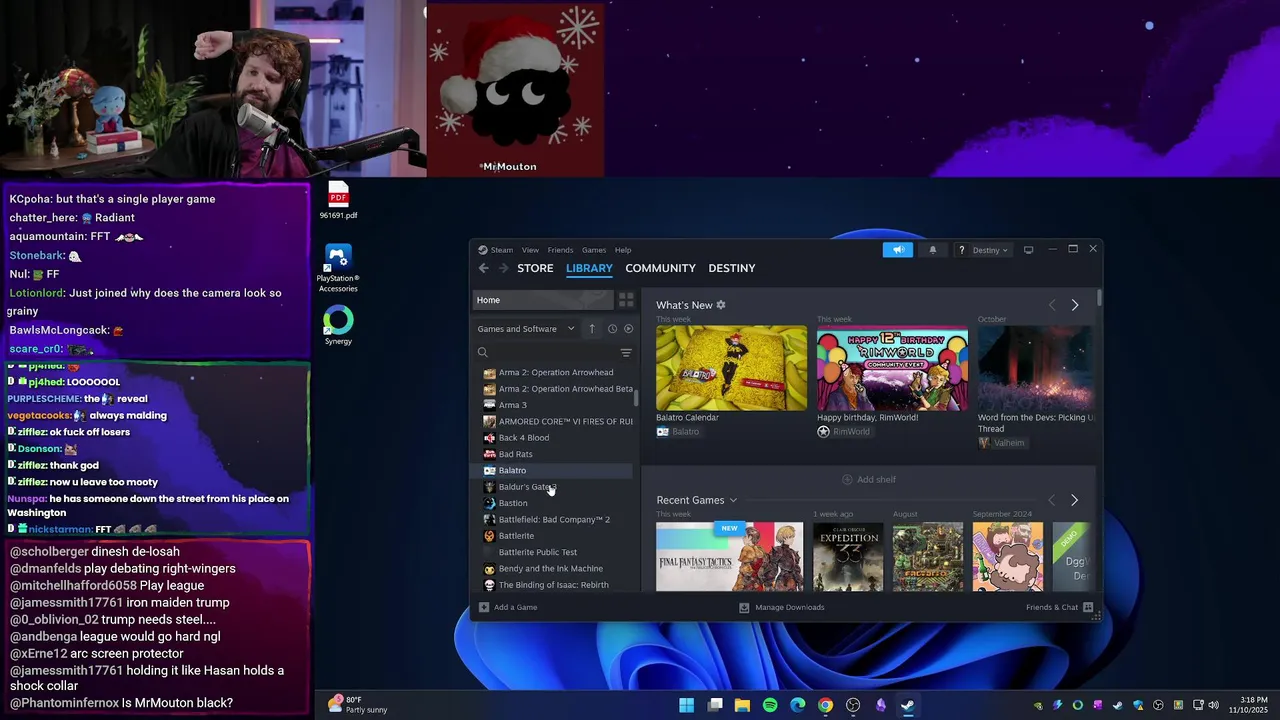Open Final Fantasy Tactics recent game tile
The width and height of the screenshot is (1280, 720).
(729, 556)
